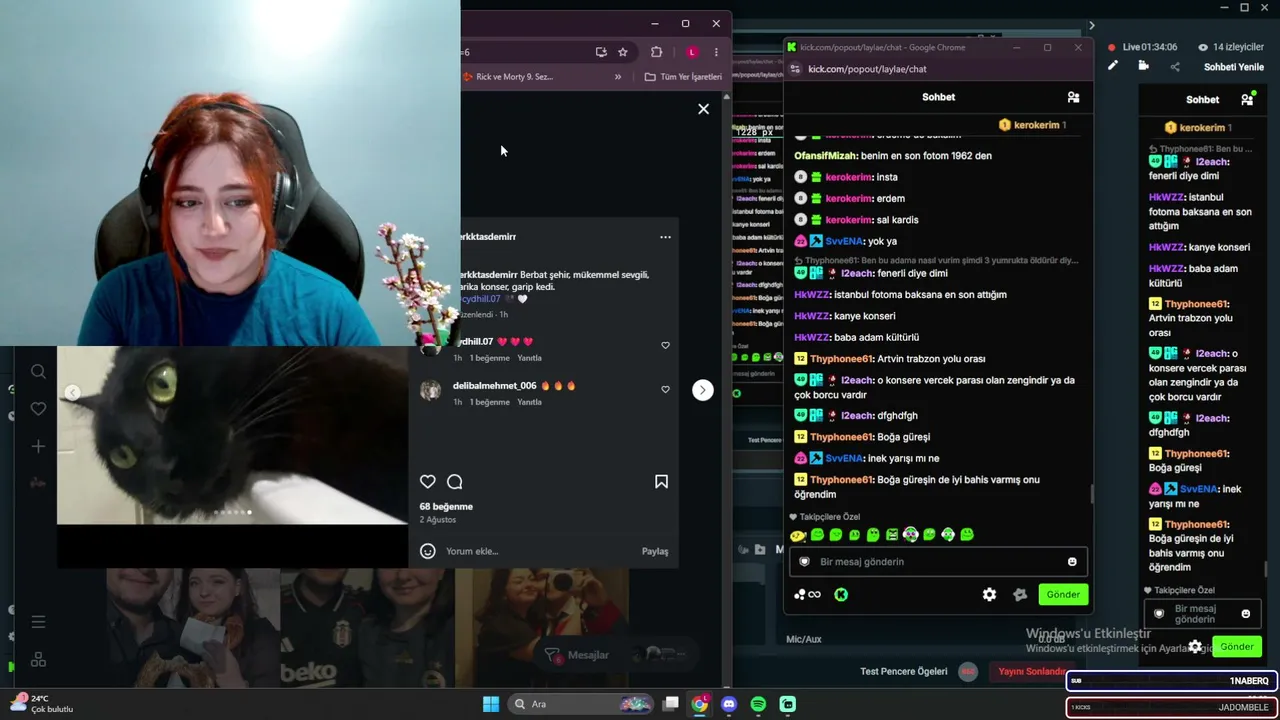Open the Streamlabs app on the taskbar
The width and height of the screenshot is (1280, 720).
[x=788, y=704]
